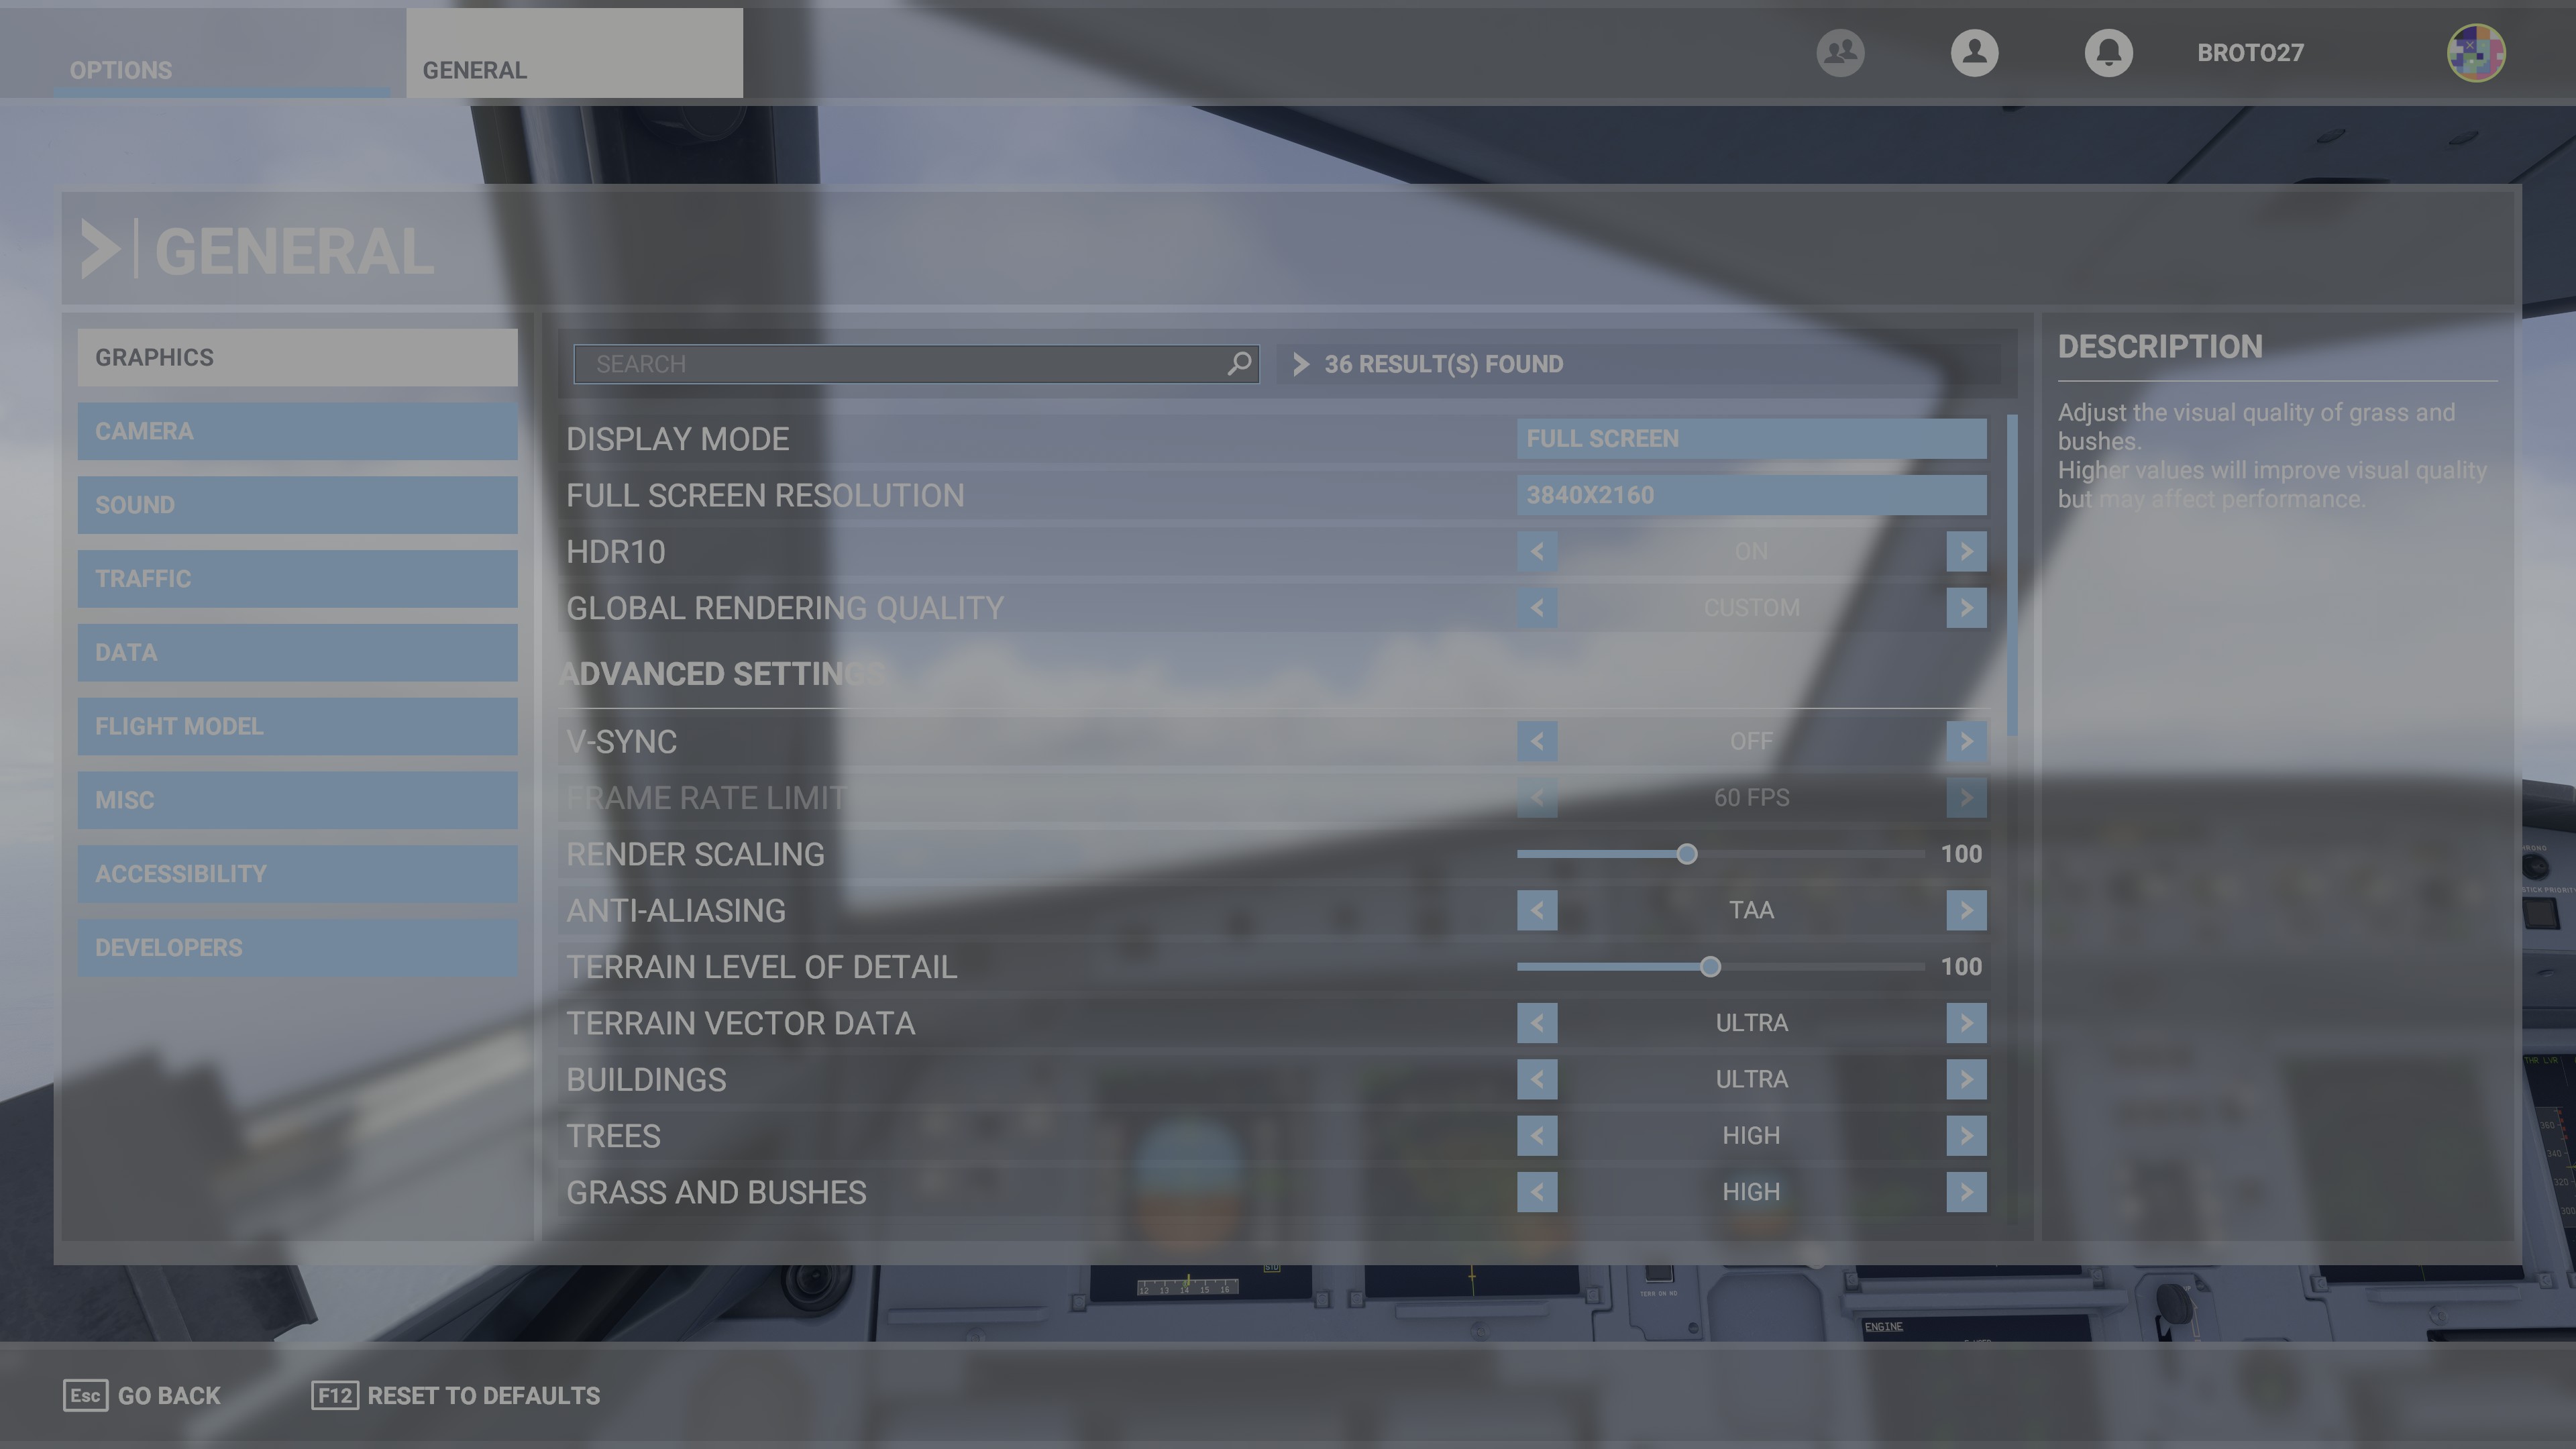Disable HDR10 using its left arrow
Viewport: 2576px width, 1449px height.
pyautogui.click(x=1537, y=551)
